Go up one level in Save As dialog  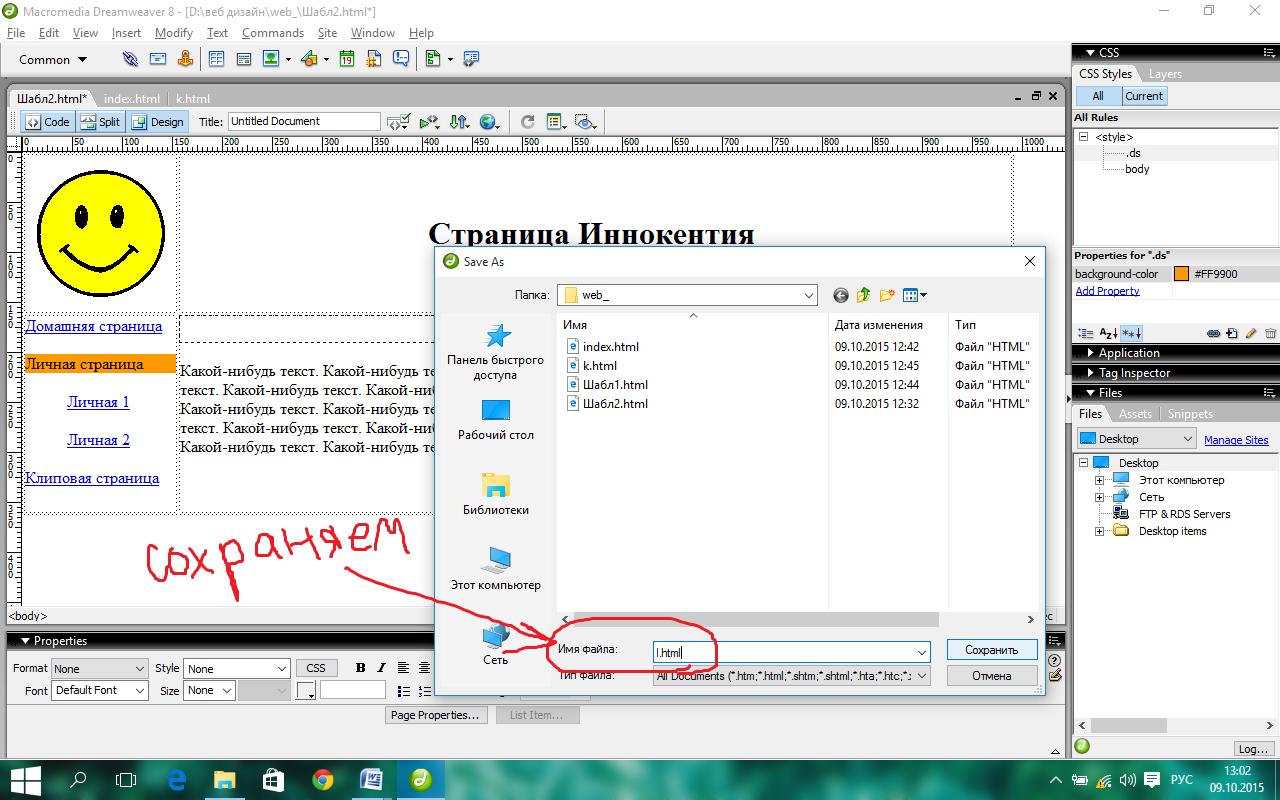click(863, 295)
